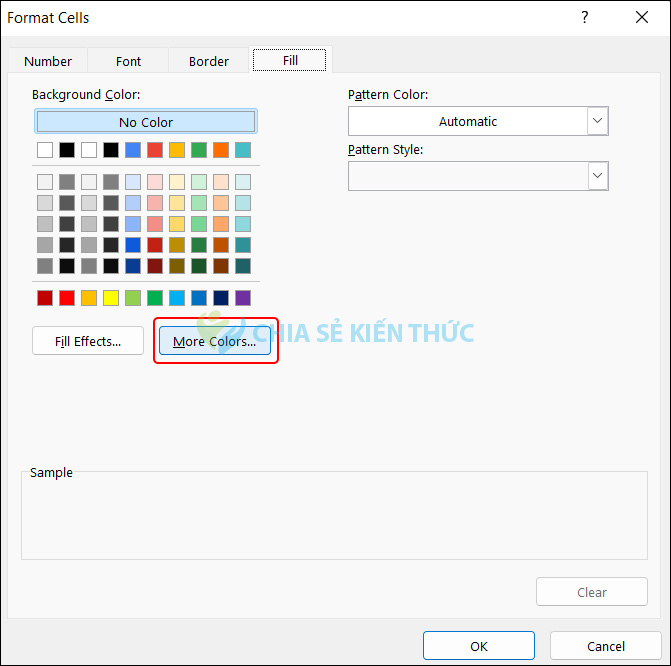
Task: Switch to the Number tab
Action: point(48,61)
